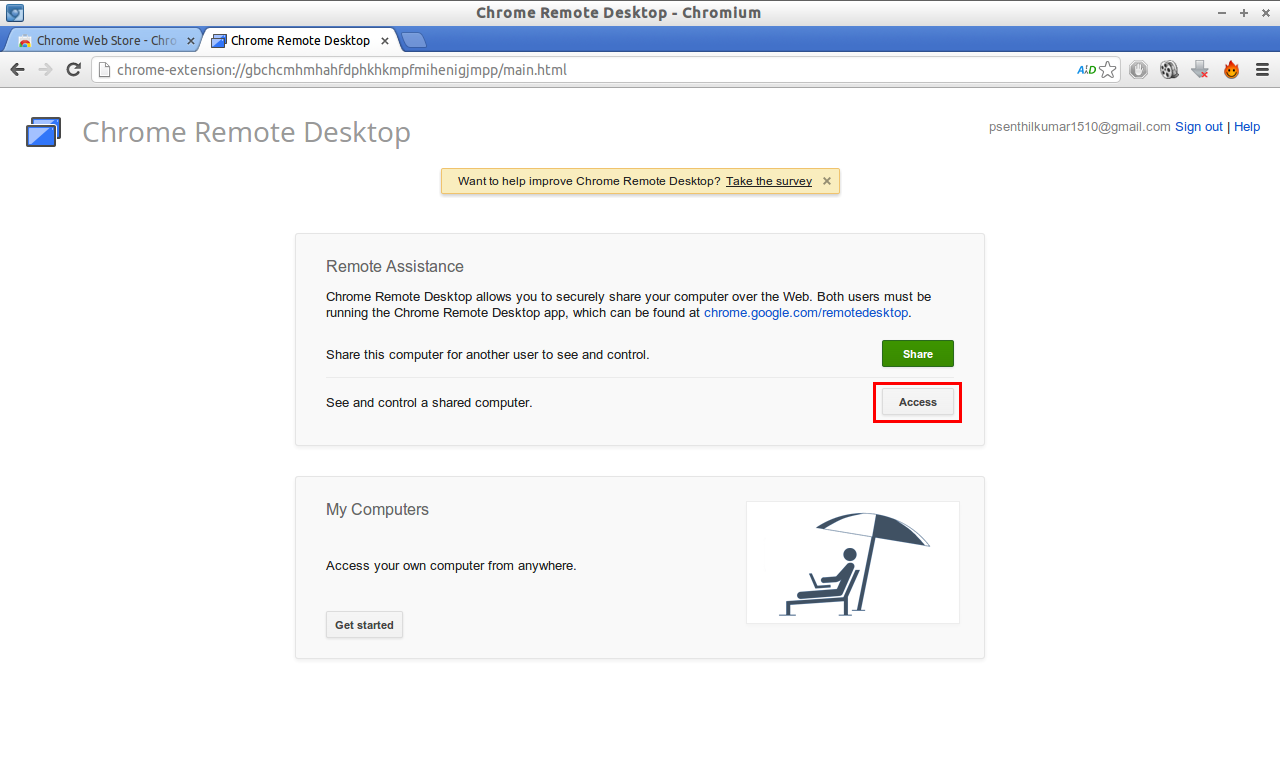This screenshot has width=1280, height=774.
Task: Click the A:D translate icon in the address bar
Action: (x=1086, y=70)
